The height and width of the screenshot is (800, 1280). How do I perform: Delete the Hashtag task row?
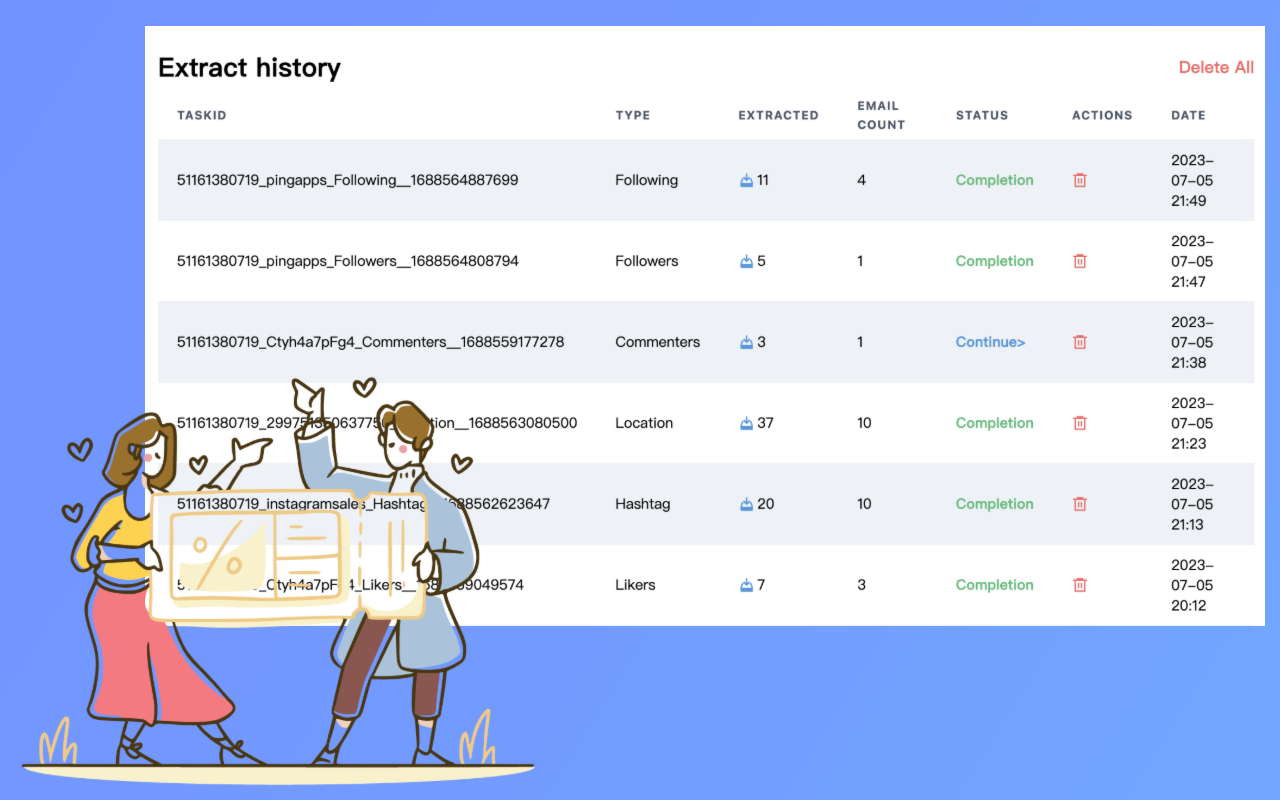1080,504
